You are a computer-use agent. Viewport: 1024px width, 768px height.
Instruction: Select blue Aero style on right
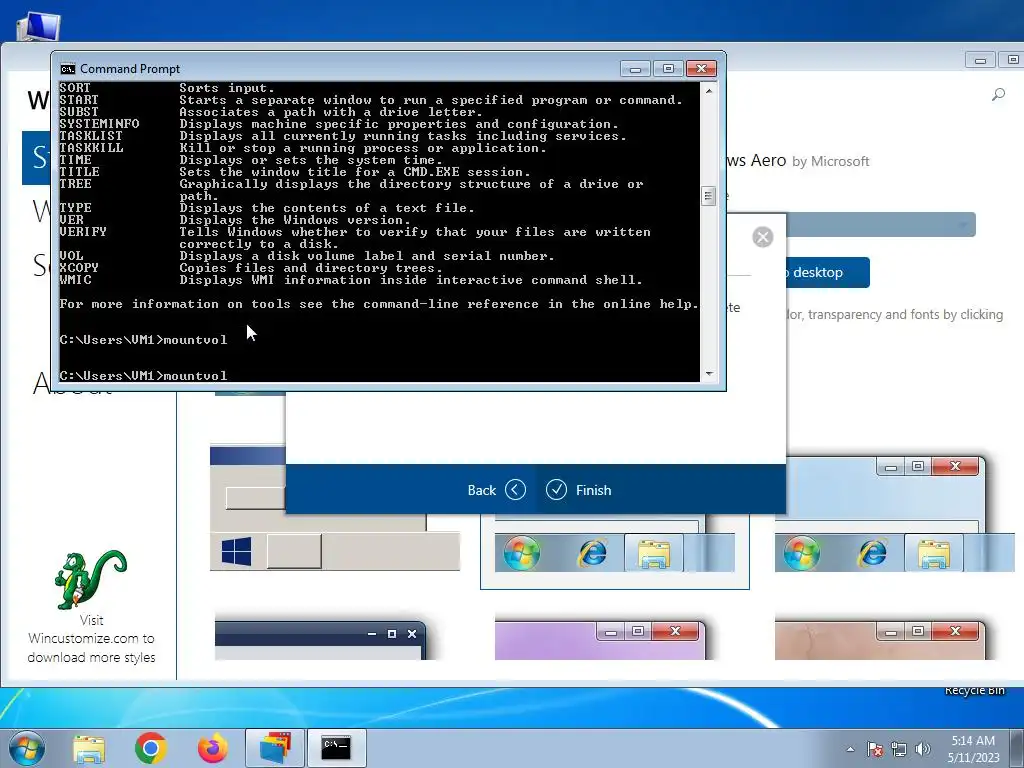pyautogui.click(x=895, y=514)
